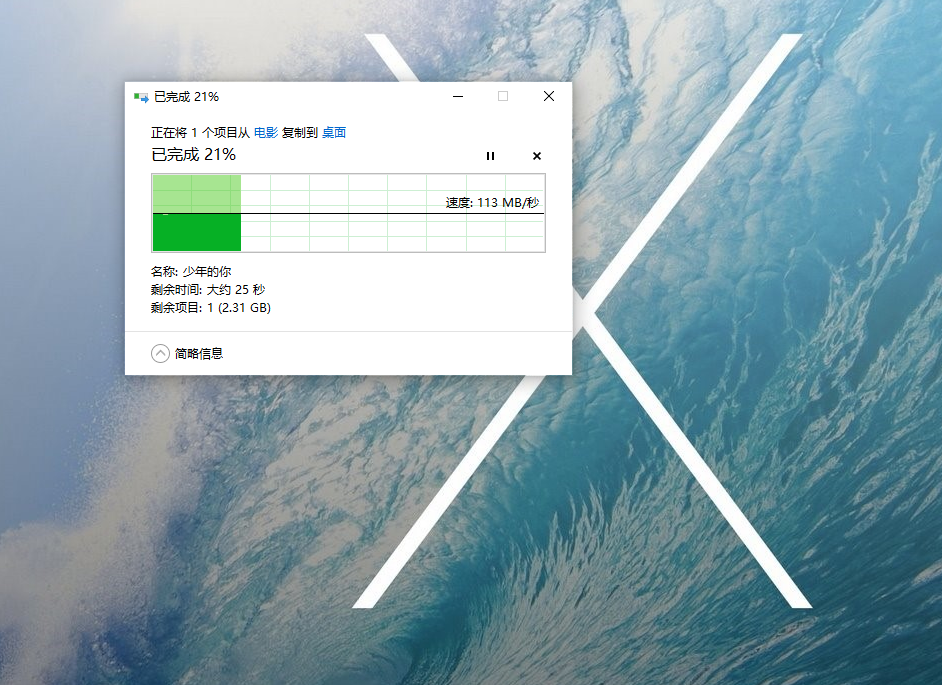Cancel the copy with the bold X

pyautogui.click(x=537, y=156)
